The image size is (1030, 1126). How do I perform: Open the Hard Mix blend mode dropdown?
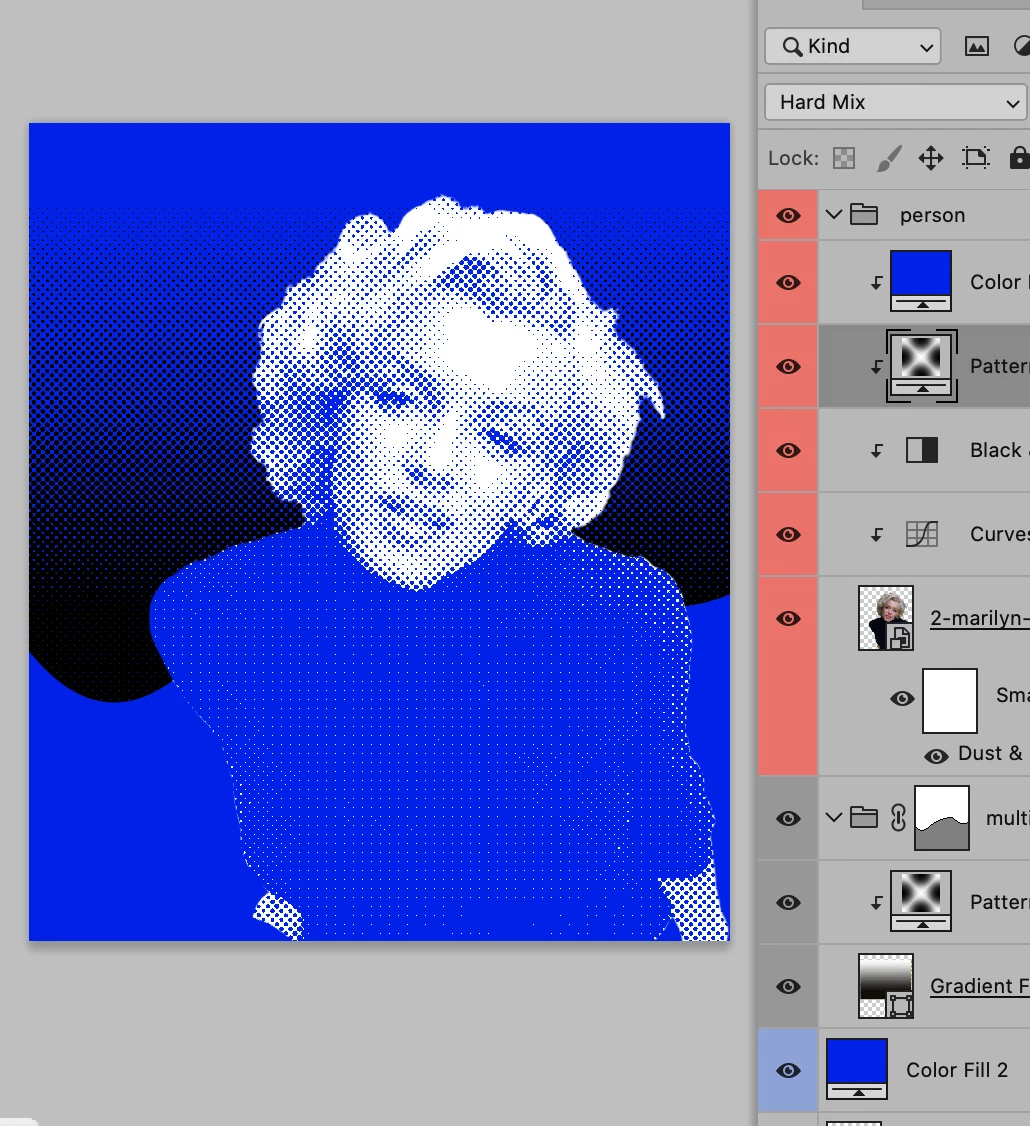coord(896,102)
